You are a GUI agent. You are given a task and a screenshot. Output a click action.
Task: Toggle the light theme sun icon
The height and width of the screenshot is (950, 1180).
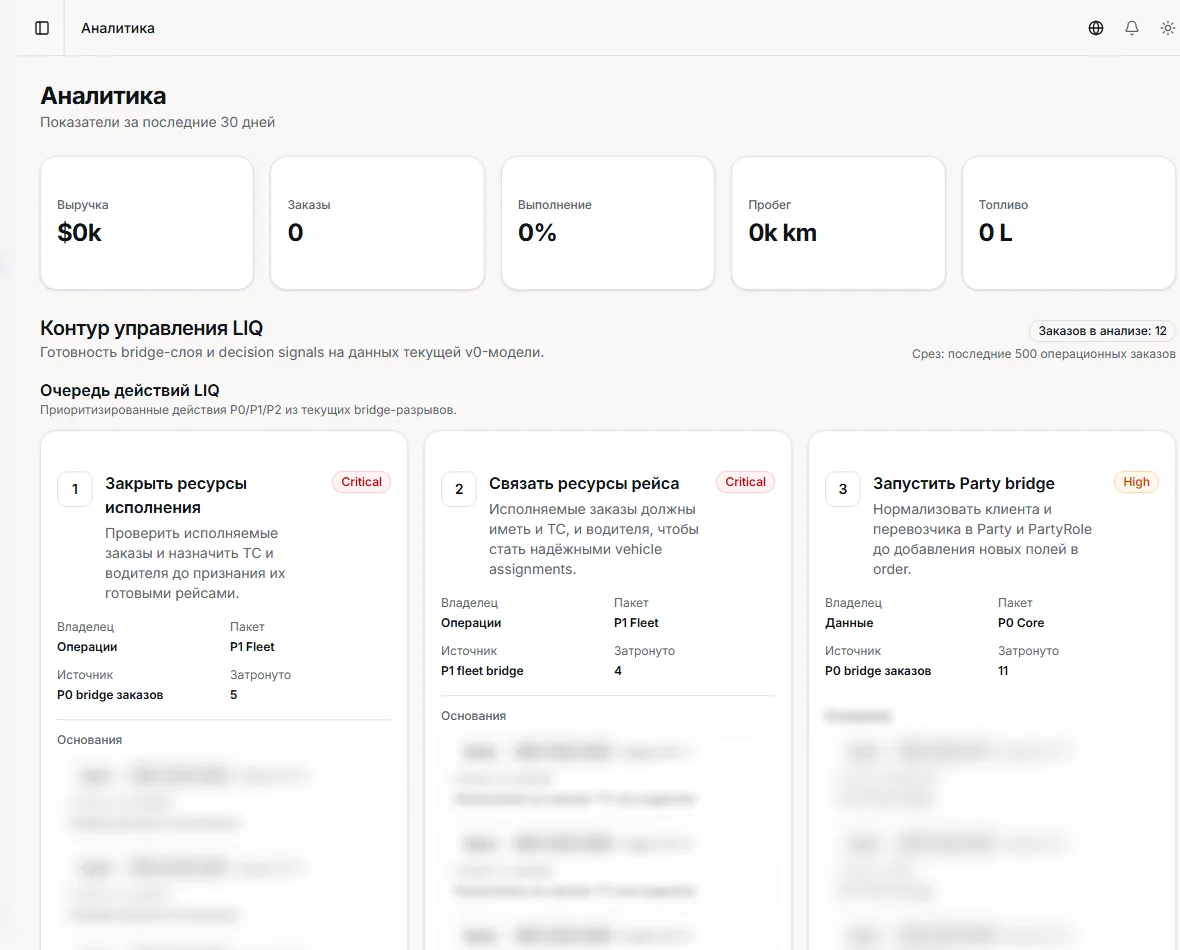click(1167, 28)
